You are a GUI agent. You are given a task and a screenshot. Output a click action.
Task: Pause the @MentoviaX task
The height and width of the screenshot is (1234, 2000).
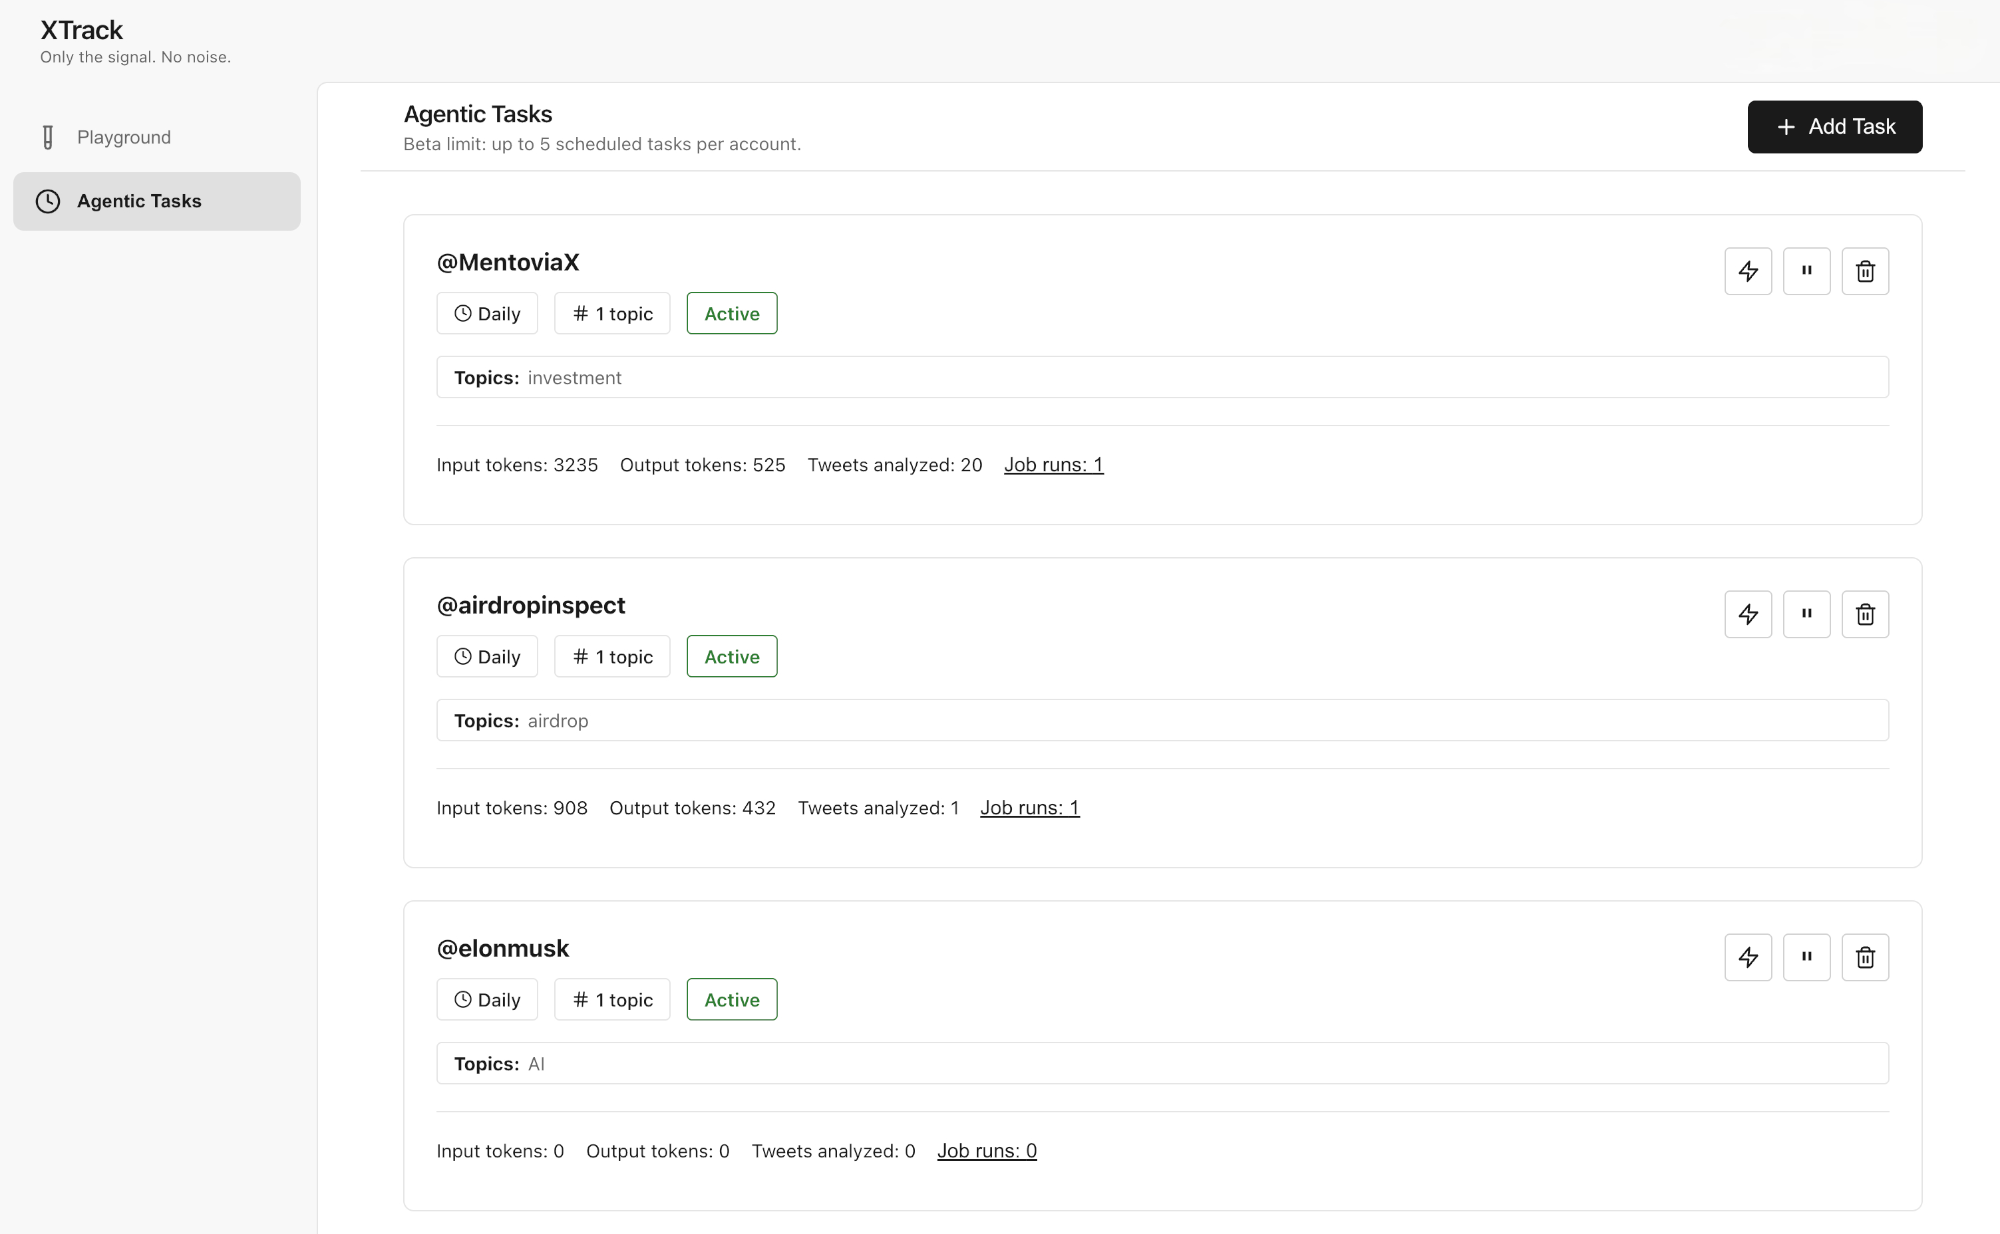coord(1806,270)
